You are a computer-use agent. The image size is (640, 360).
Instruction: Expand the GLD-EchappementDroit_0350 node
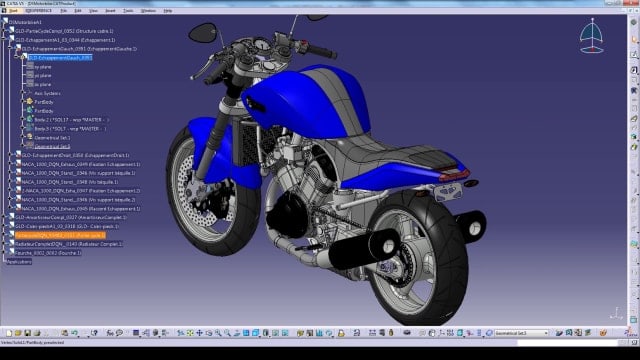coord(10,155)
